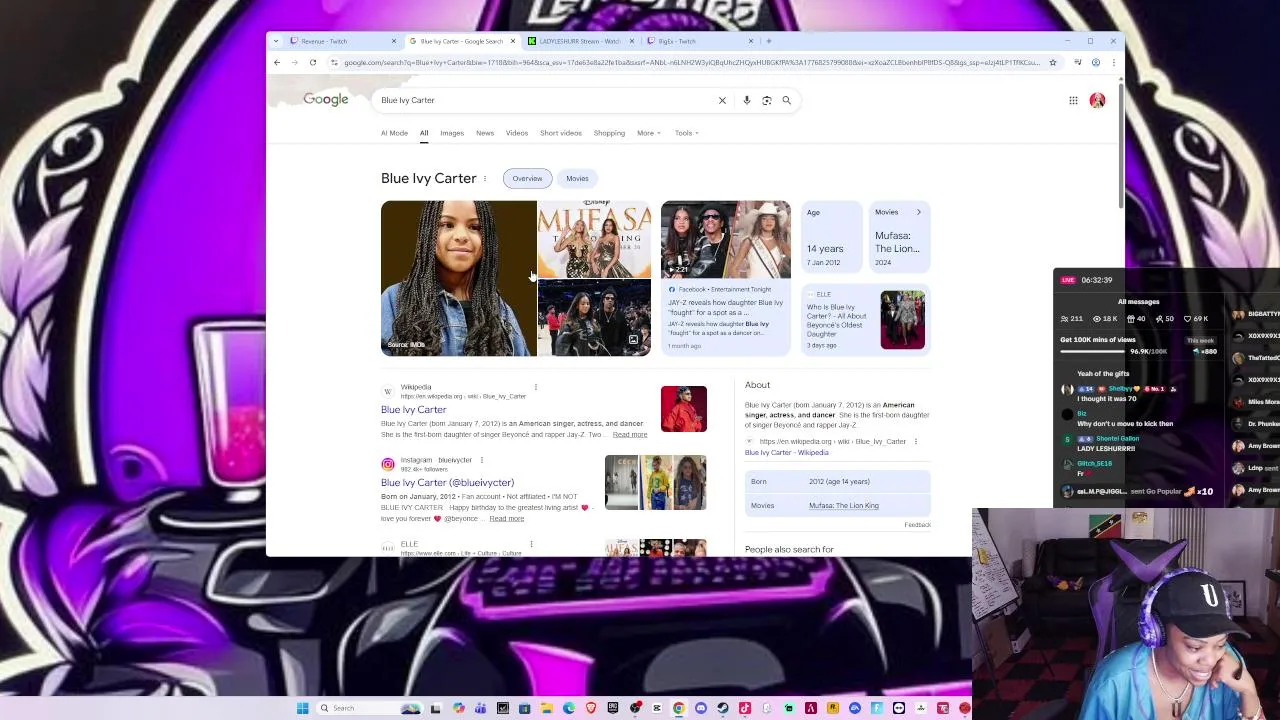Open Blue Ivy Carter - Wikipedia About link

coord(787,453)
